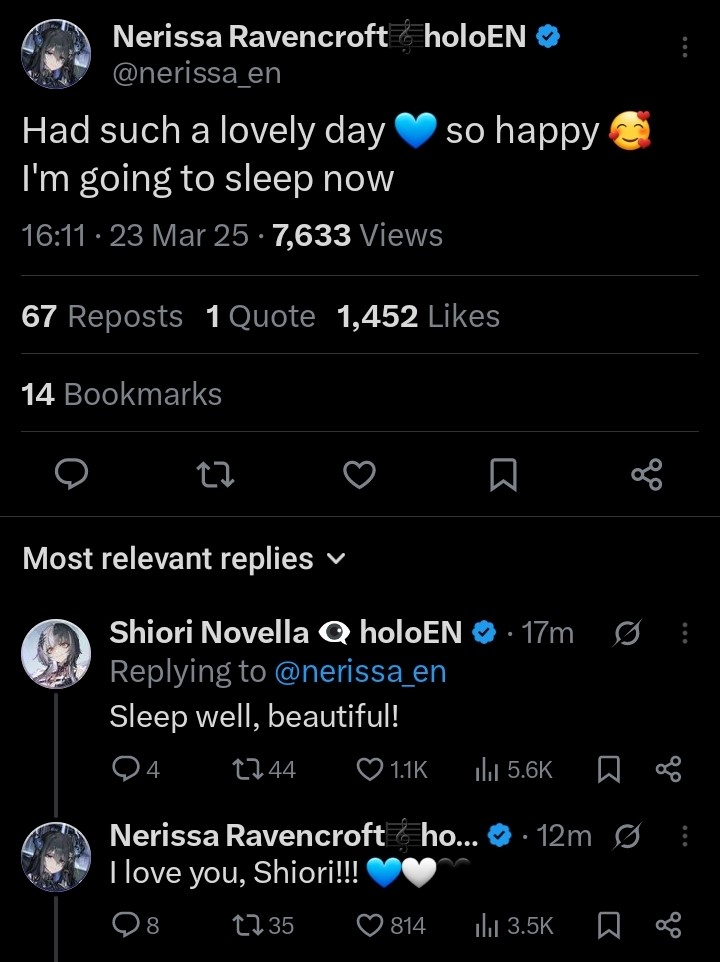Share Nerissa's 'I love you' reply
Image resolution: width=720 pixels, height=962 pixels.
click(x=667, y=926)
